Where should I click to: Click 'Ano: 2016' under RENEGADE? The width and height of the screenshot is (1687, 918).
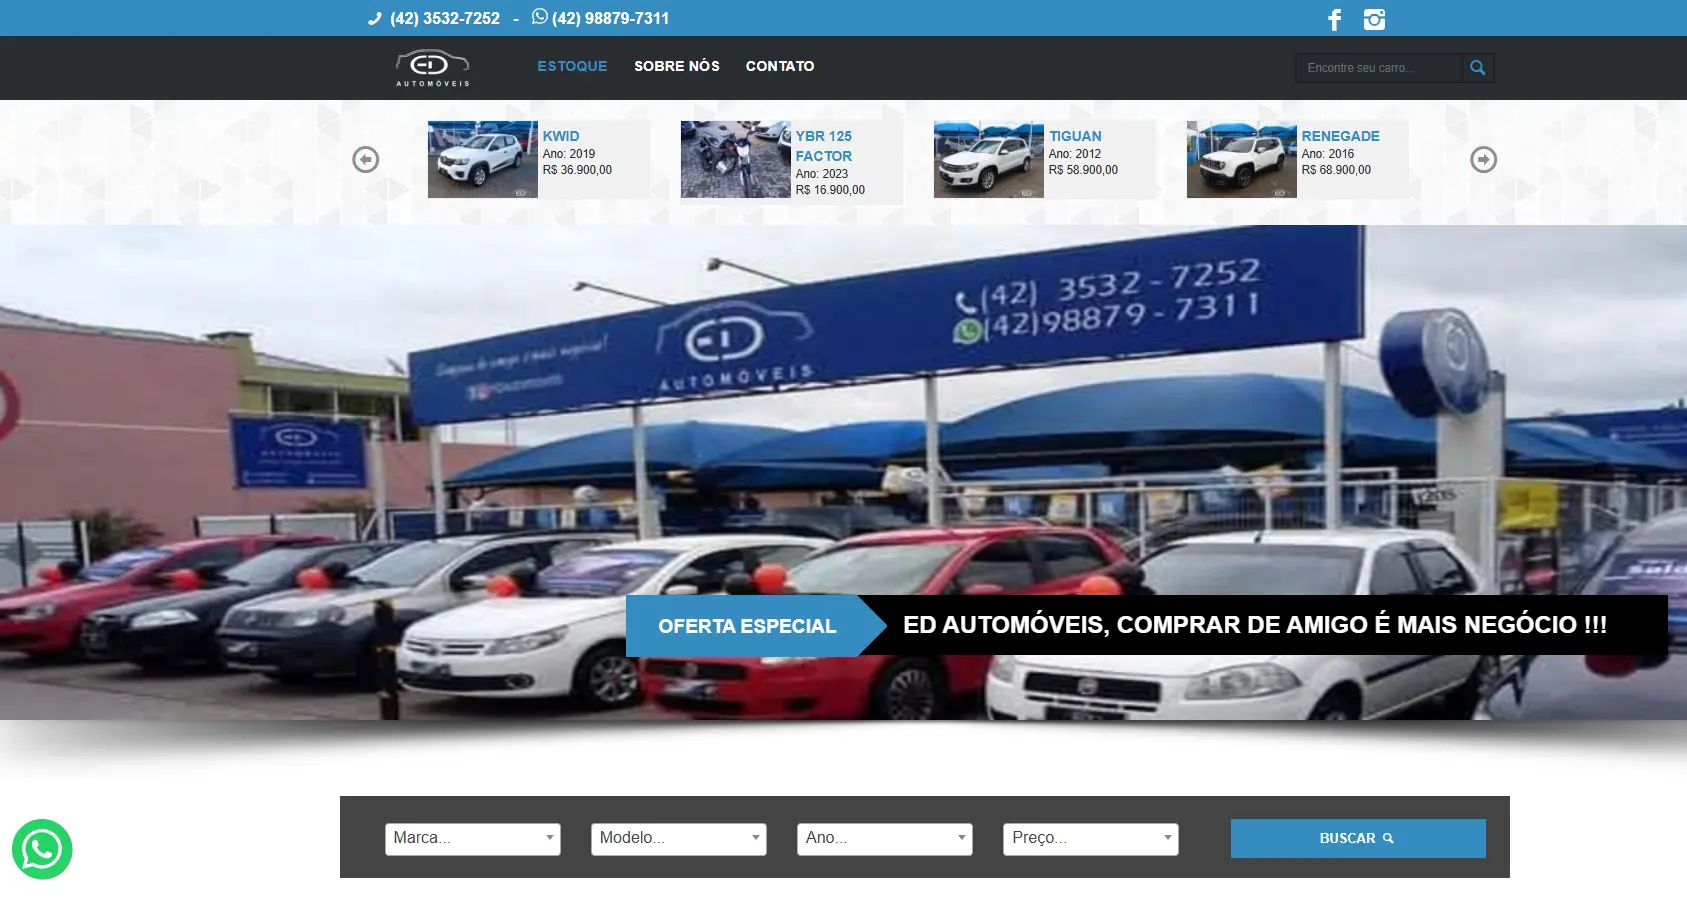pyautogui.click(x=1328, y=154)
